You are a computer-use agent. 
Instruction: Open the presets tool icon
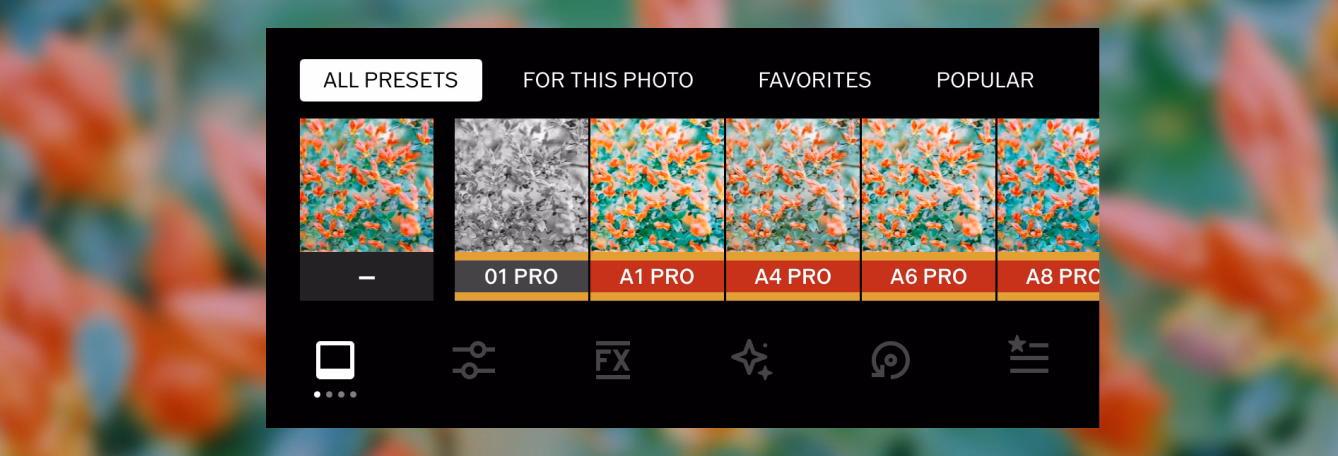point(335,360)
